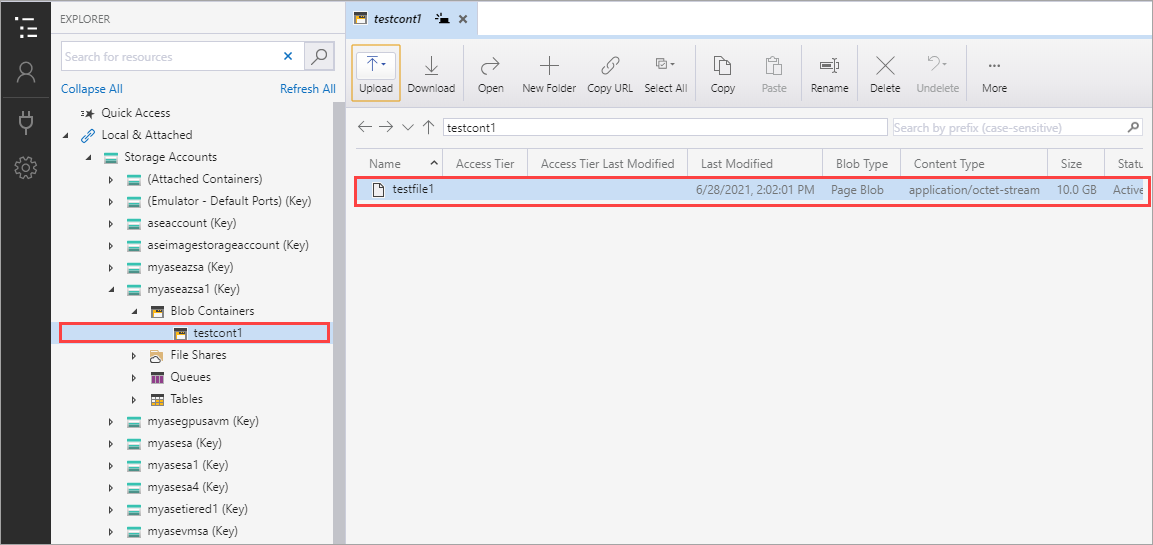Screen dimensions: 1153x545
Task: Click the Upload toolbar button
Action: coord(376,73)
